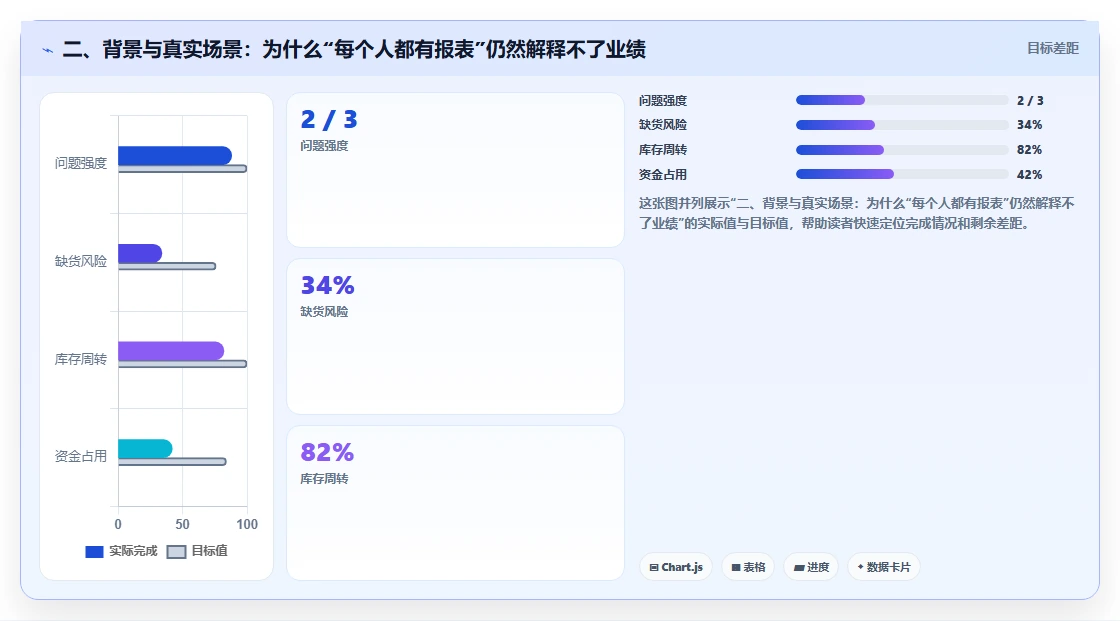Click the 数据卡片 tag chip
The width and height of the screenshot is (1120, 621).
tap(884, 567)
